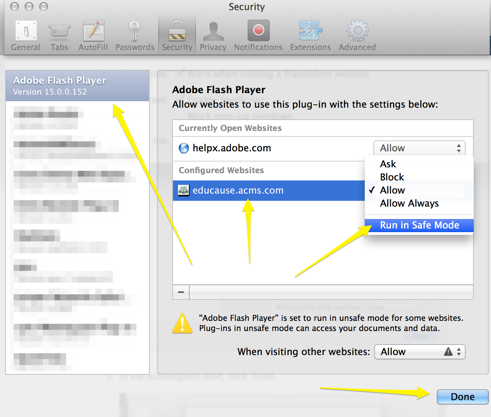Click the Configured Websites header
This screenshot has height=417, width=491.
coord(221,170)
